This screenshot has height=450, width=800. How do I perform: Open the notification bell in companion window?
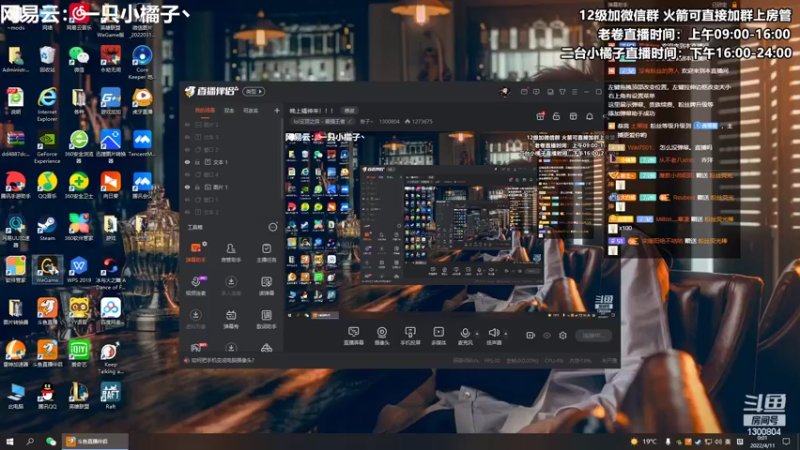point(589,116)
